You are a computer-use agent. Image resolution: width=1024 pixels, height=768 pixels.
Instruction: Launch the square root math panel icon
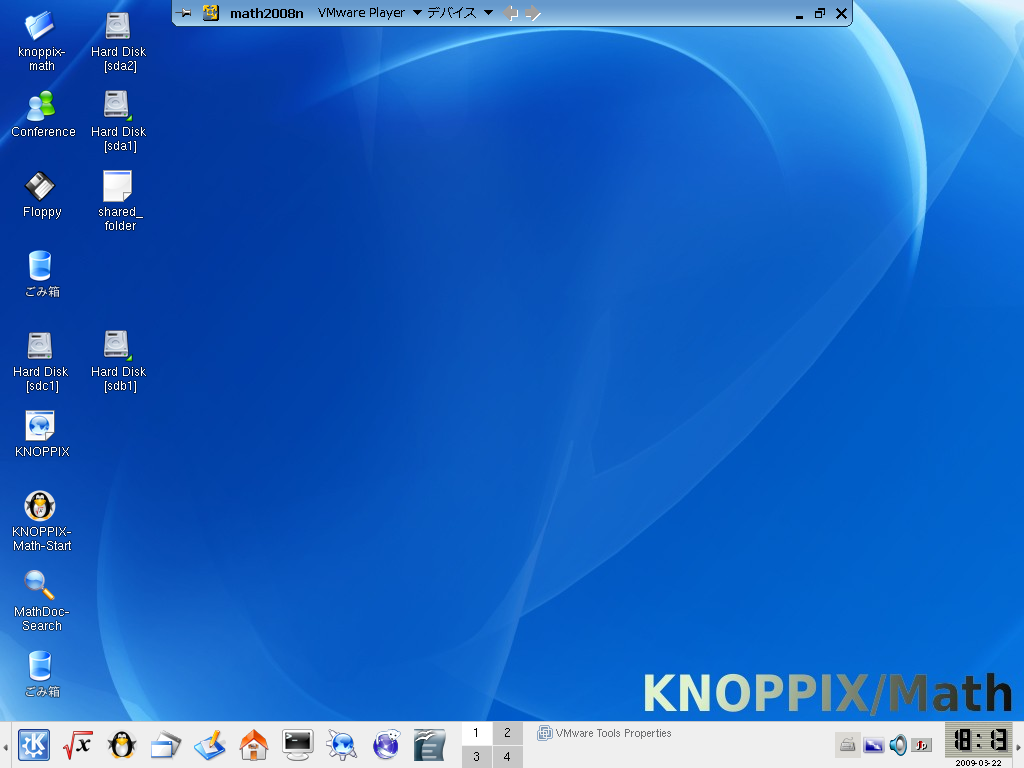coord(78,745)
